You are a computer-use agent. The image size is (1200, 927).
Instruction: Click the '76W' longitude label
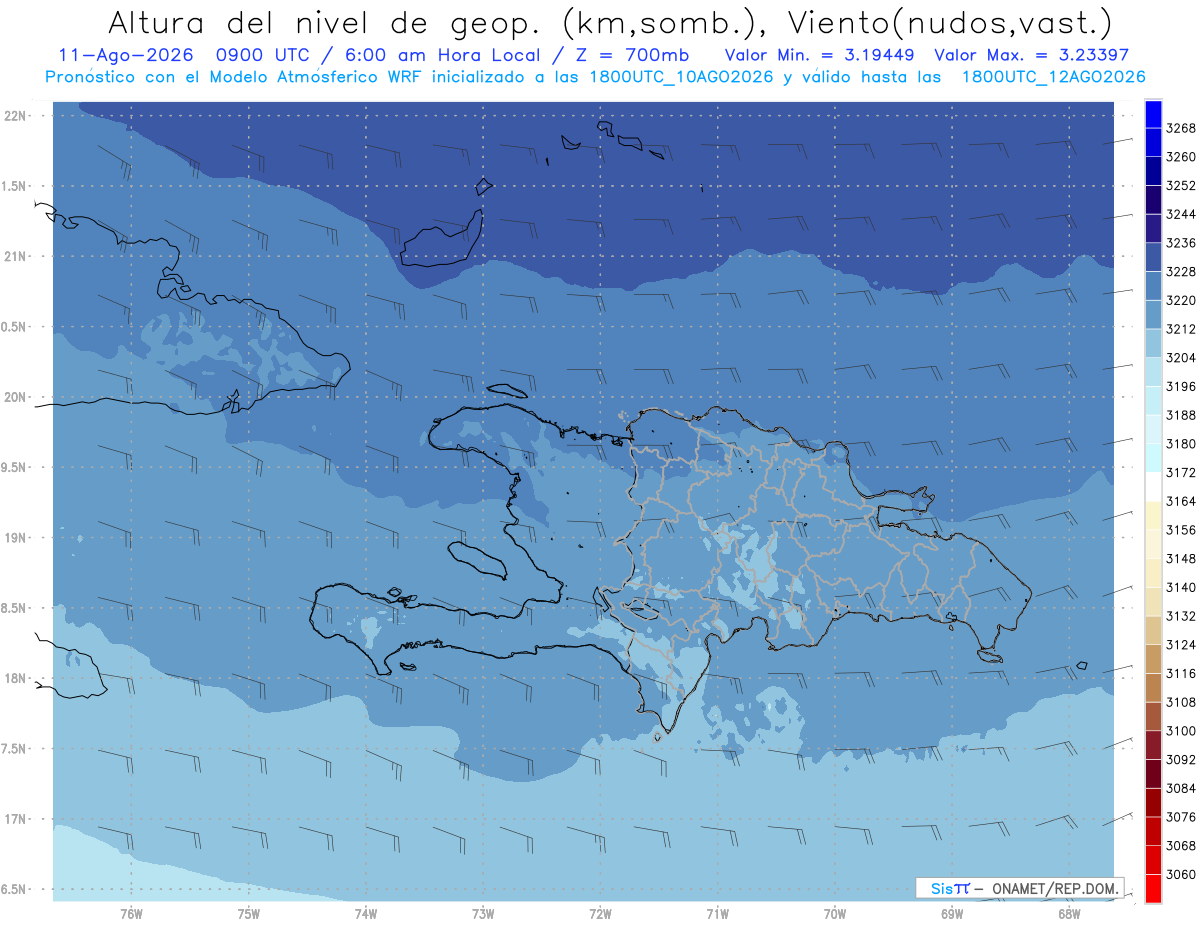click(x=131, y=914)
